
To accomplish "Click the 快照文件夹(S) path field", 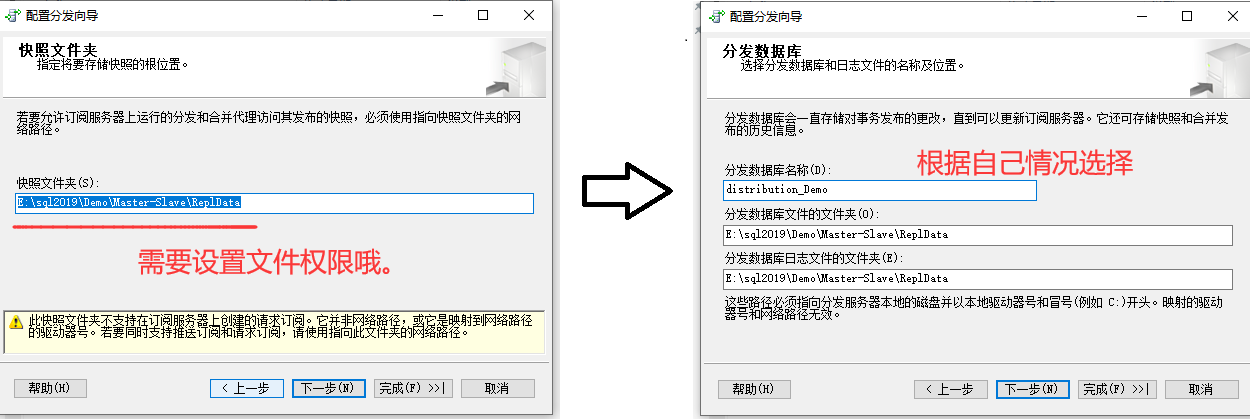I will [x=274, y=203].
